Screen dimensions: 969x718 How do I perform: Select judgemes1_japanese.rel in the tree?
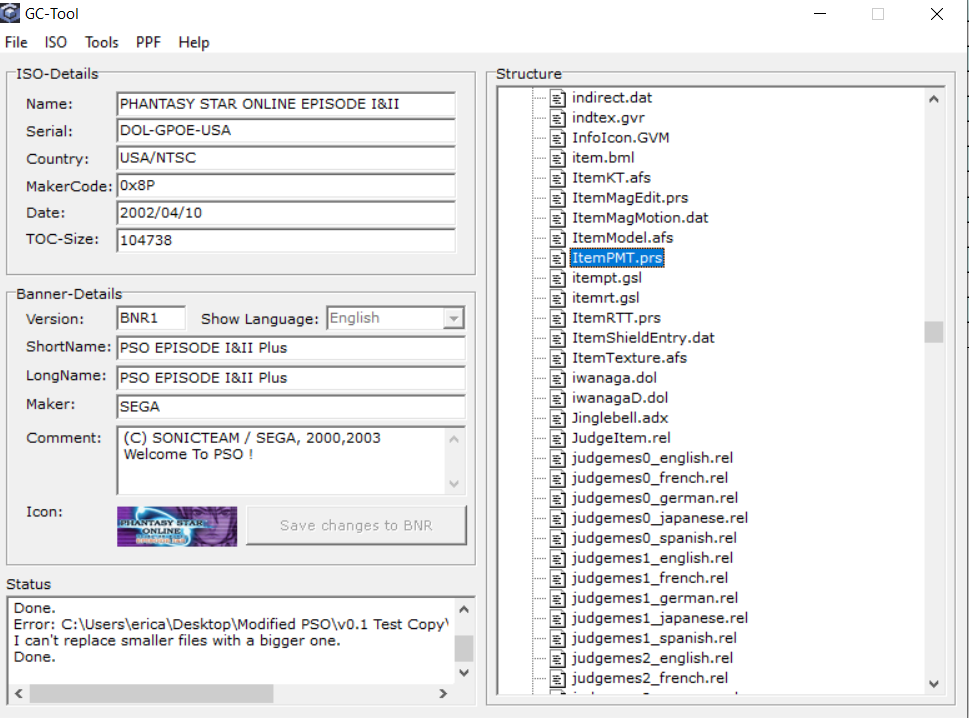click(659, 619)
